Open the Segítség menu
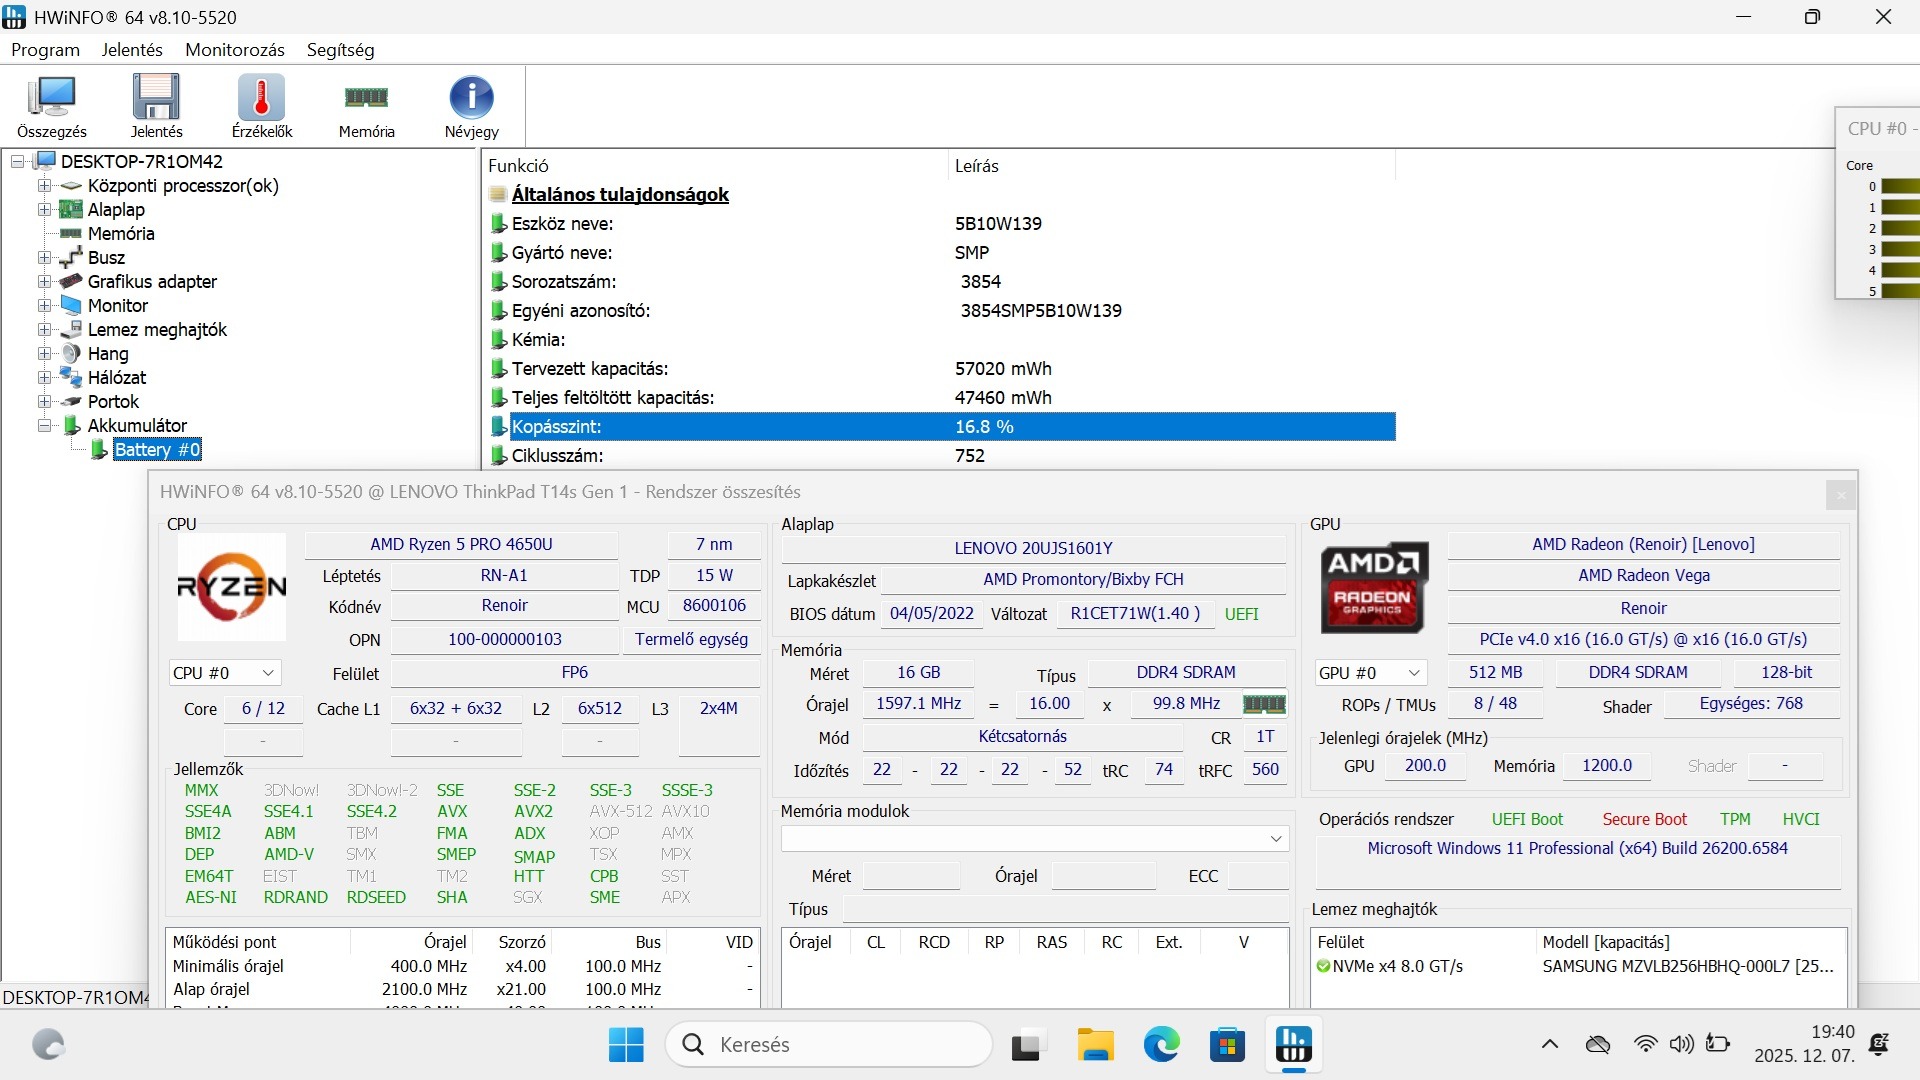The width and height of the screenshot is (1920, 1080). (340, 50)
